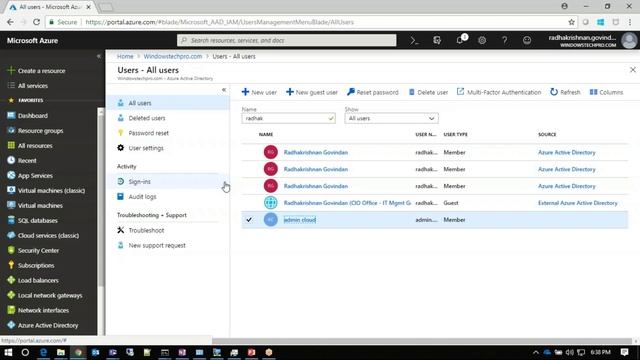The width and height of the screenshot is (640, 360).
Task: Sort by the USER TYPE column header
Action: tap(456, 134)
